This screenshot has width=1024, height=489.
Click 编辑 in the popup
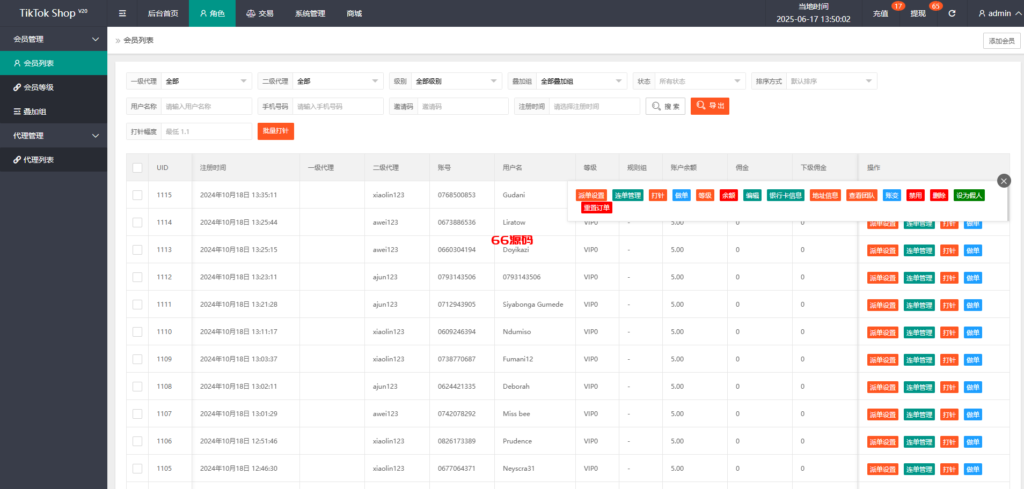coord(752,195)
